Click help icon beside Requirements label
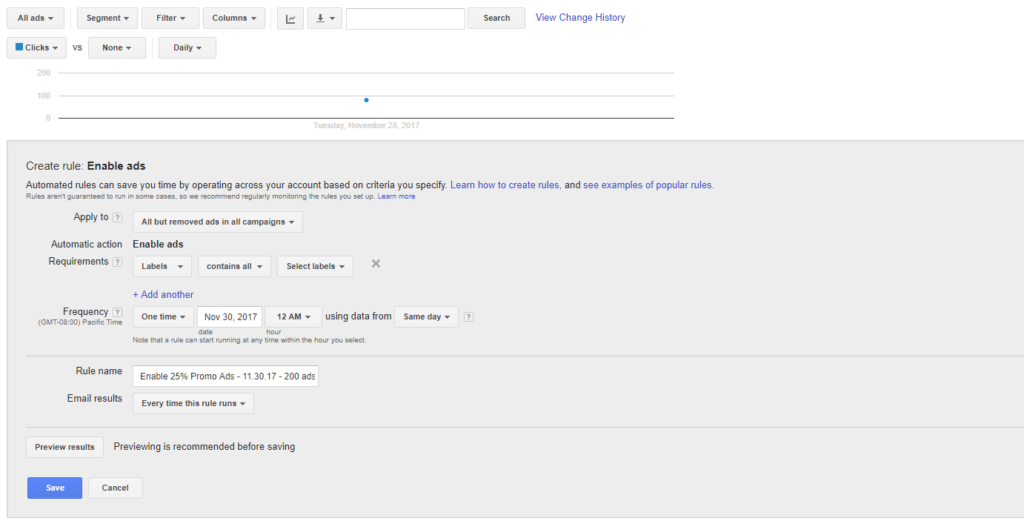The image size is (1024, 521). coord(118,262)
